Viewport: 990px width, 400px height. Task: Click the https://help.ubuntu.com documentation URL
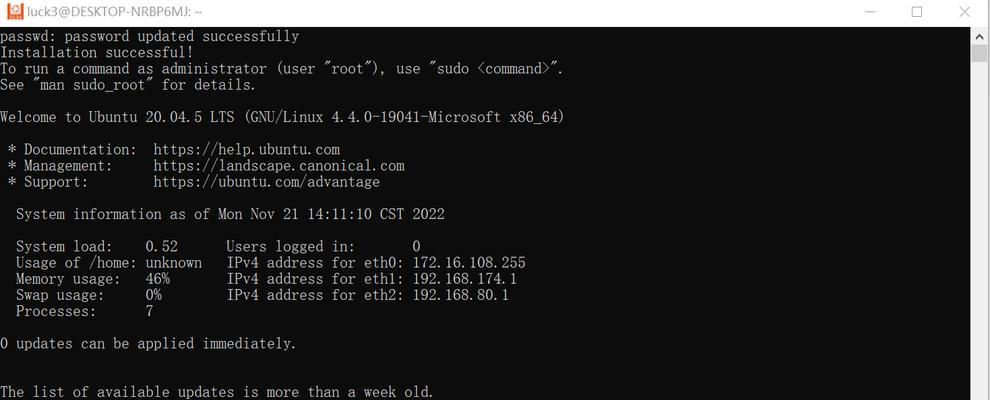[247, 150]
